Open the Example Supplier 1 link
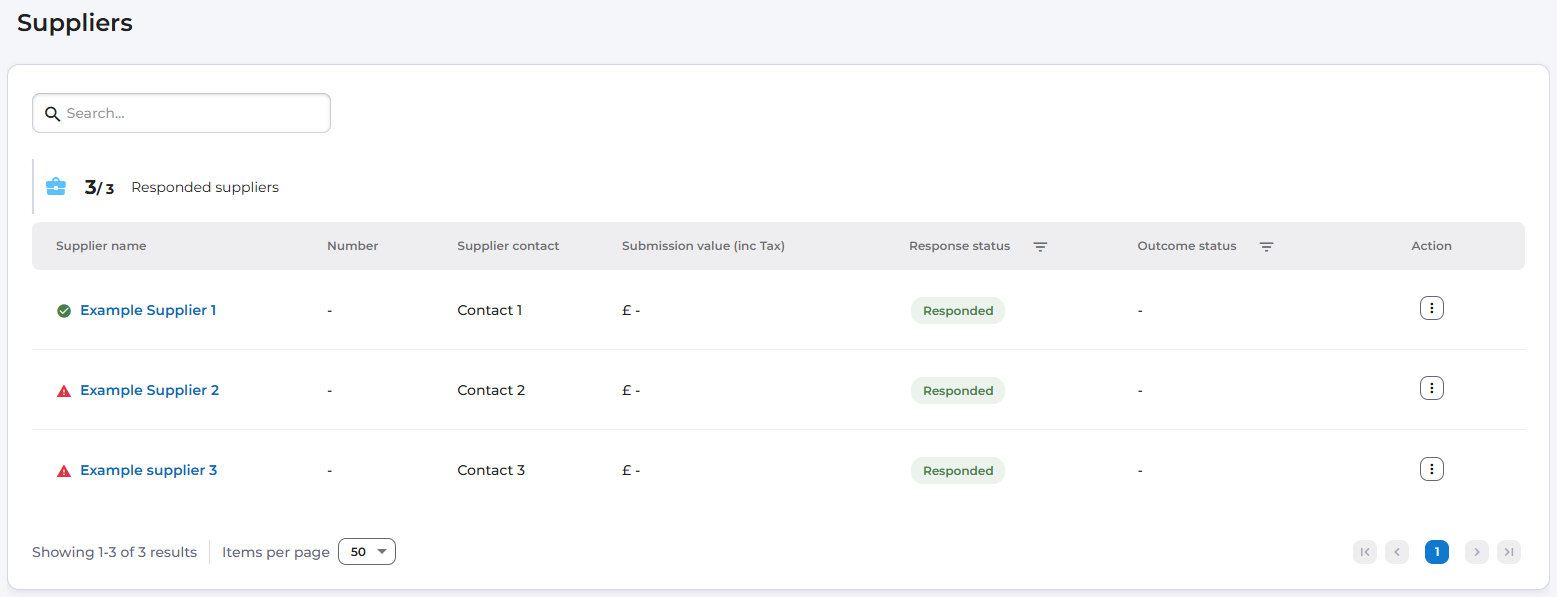The width and height of the screenshot is (1557, 597). pos(148,310)
